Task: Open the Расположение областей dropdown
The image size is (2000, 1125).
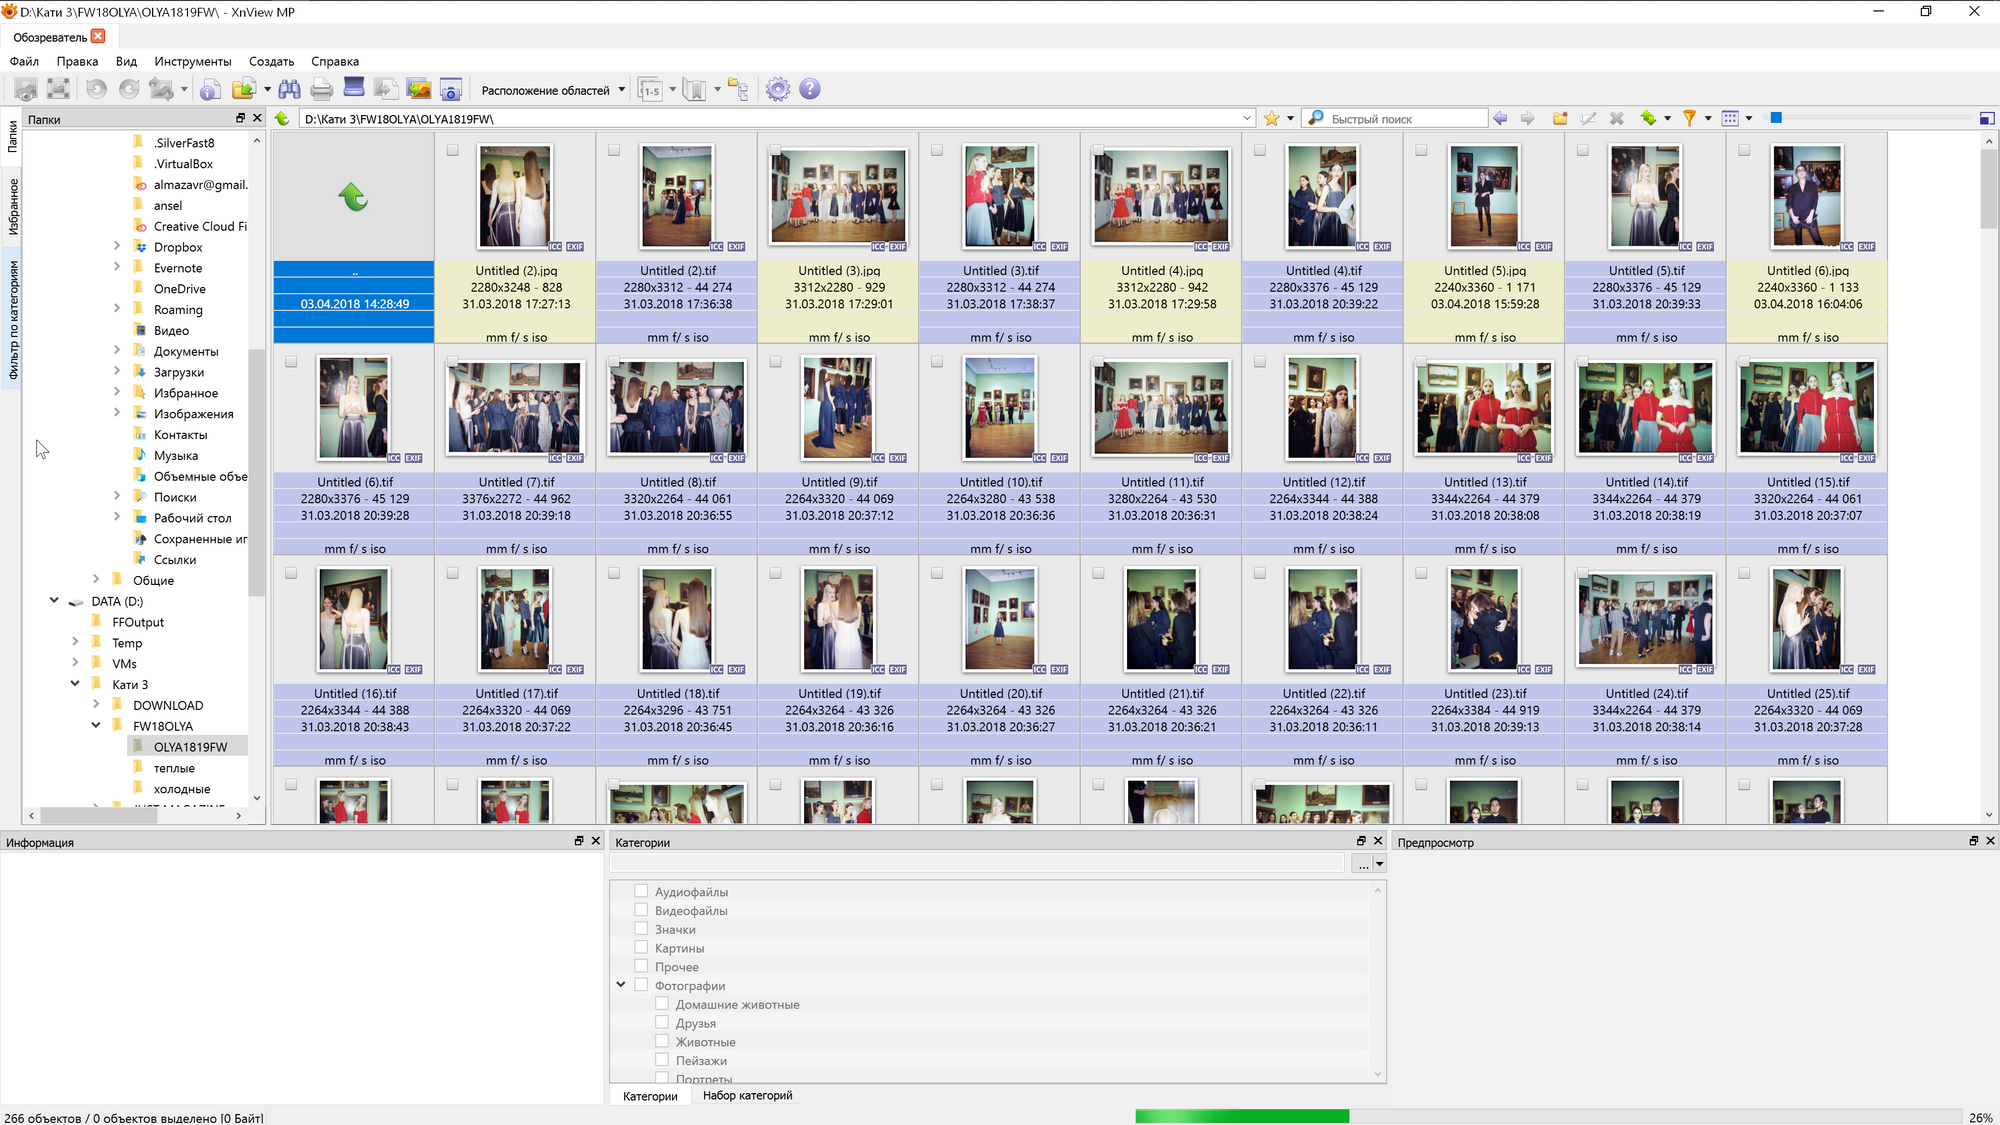Action: [x=553, y=90]
